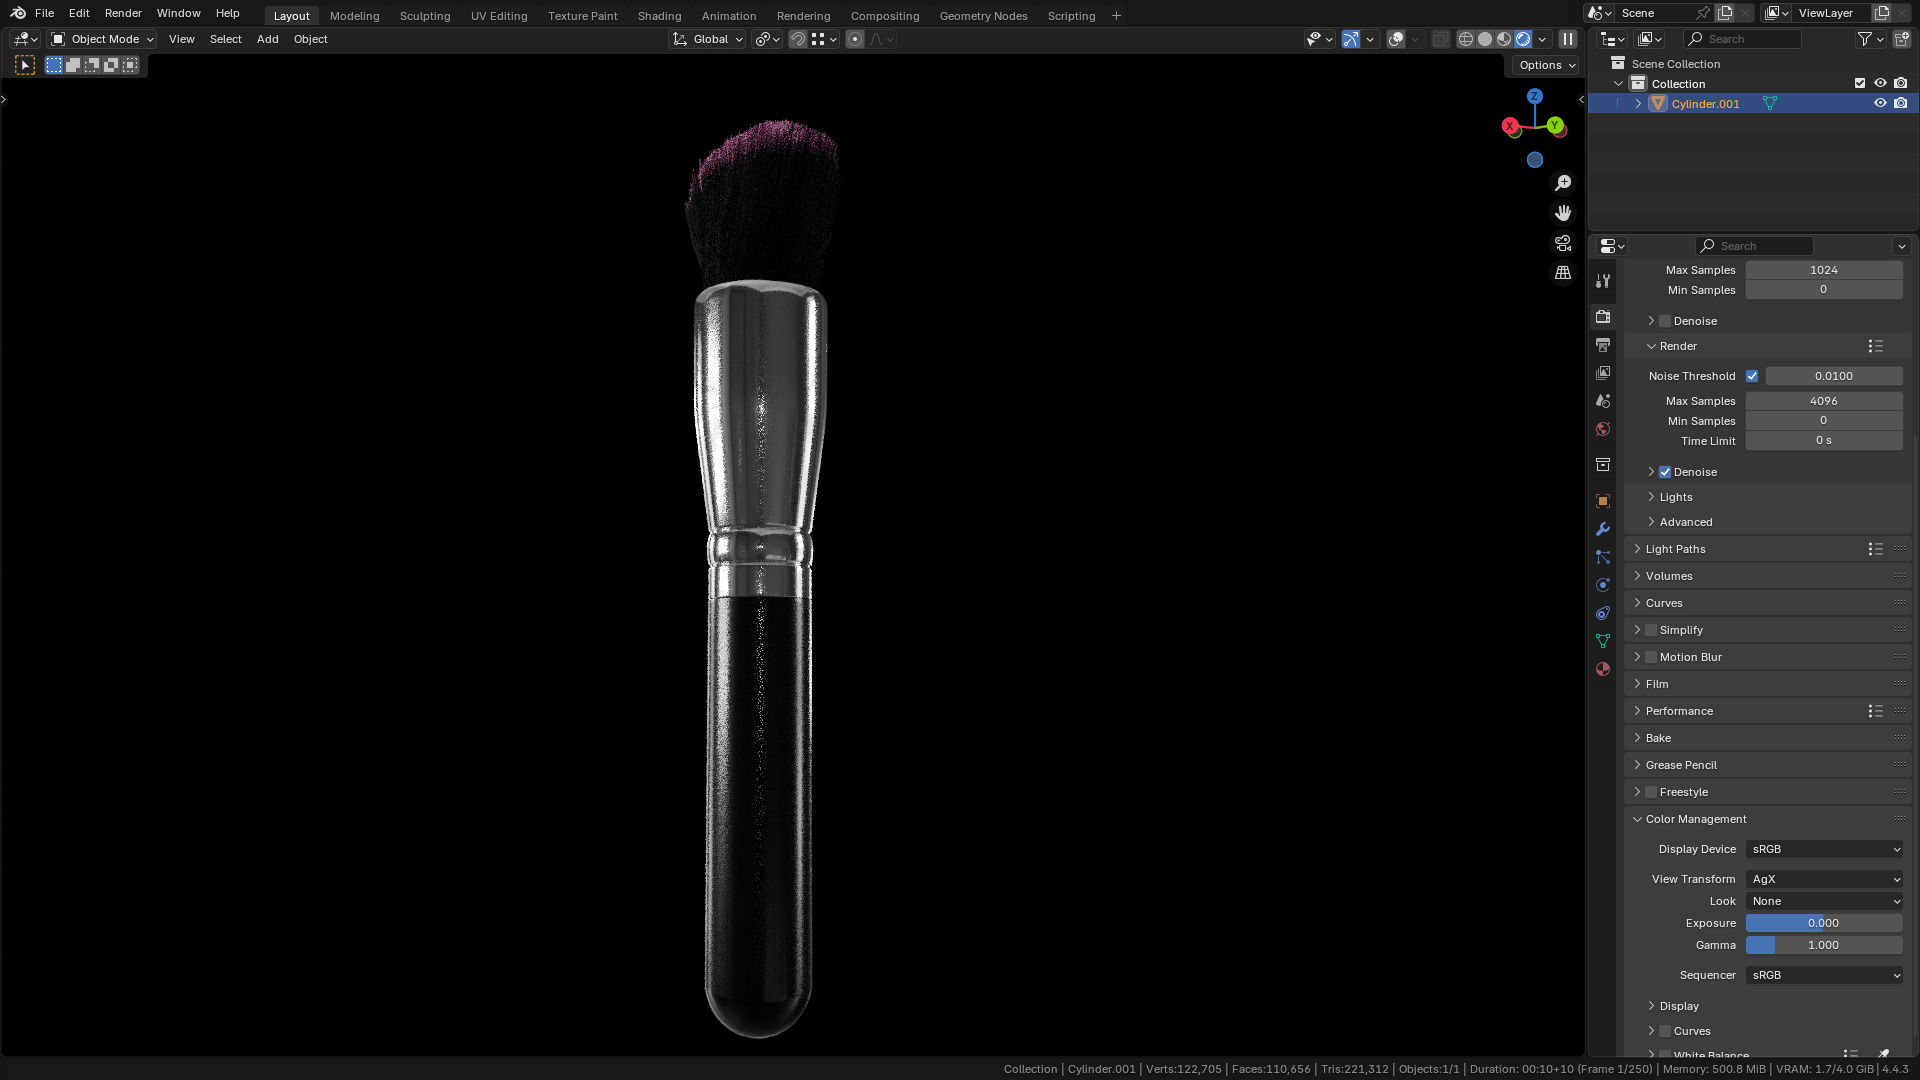
Task: Click the outliner Search field
Action: point(1743,39)
